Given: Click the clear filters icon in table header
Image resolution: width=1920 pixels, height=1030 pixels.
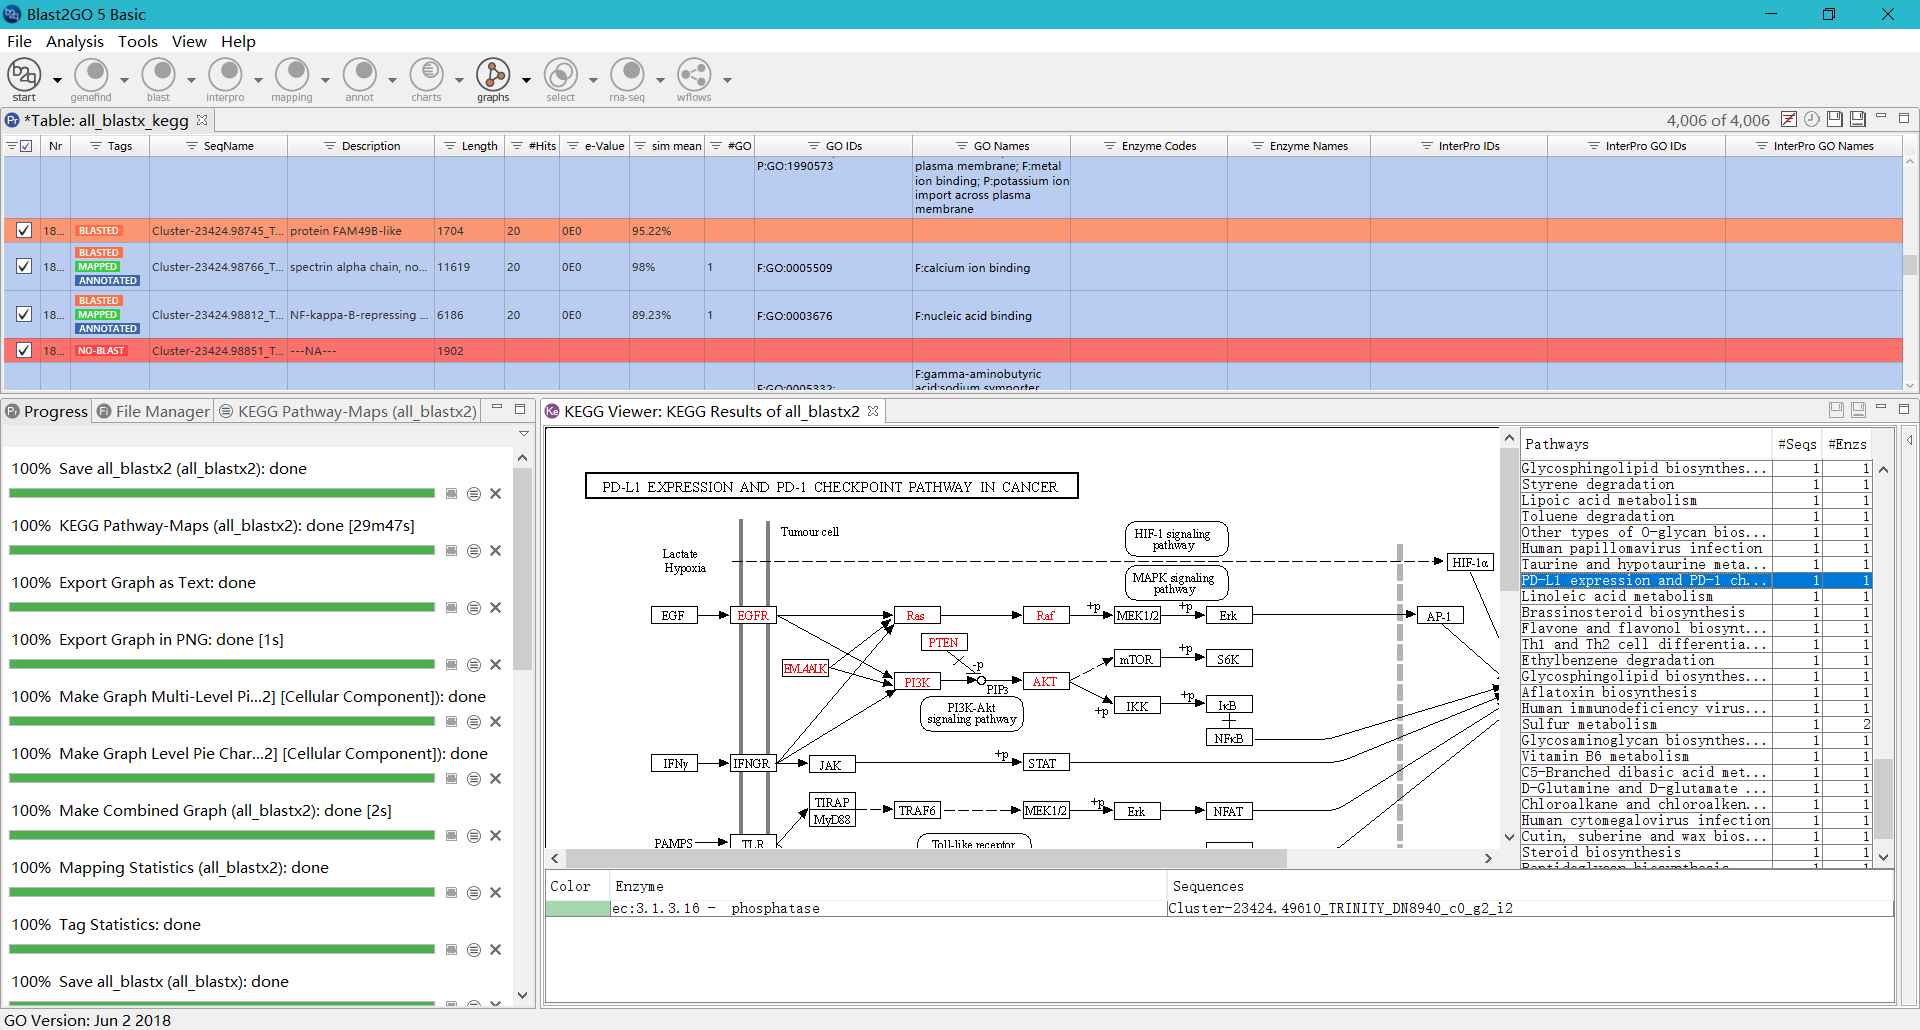Looking at the screenshot, I should [1789, 119].
